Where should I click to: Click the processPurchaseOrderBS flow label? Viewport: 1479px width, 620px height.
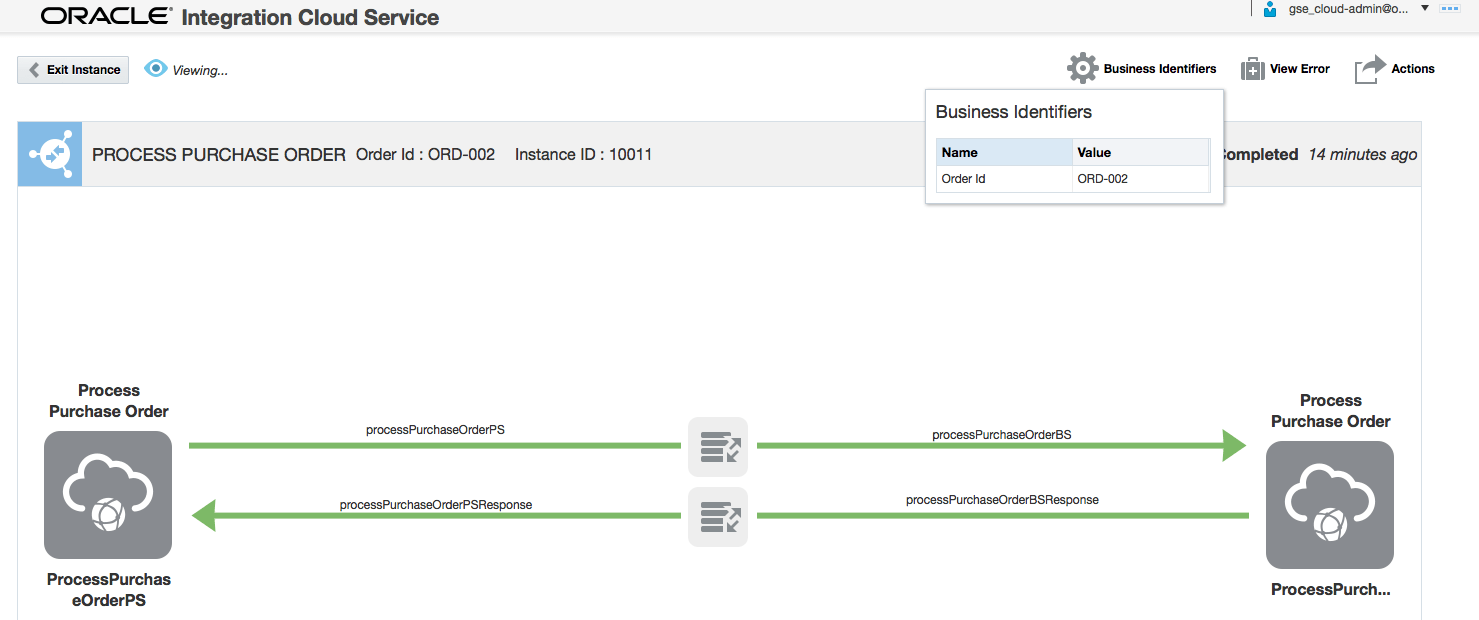[x=1002, y=435]
